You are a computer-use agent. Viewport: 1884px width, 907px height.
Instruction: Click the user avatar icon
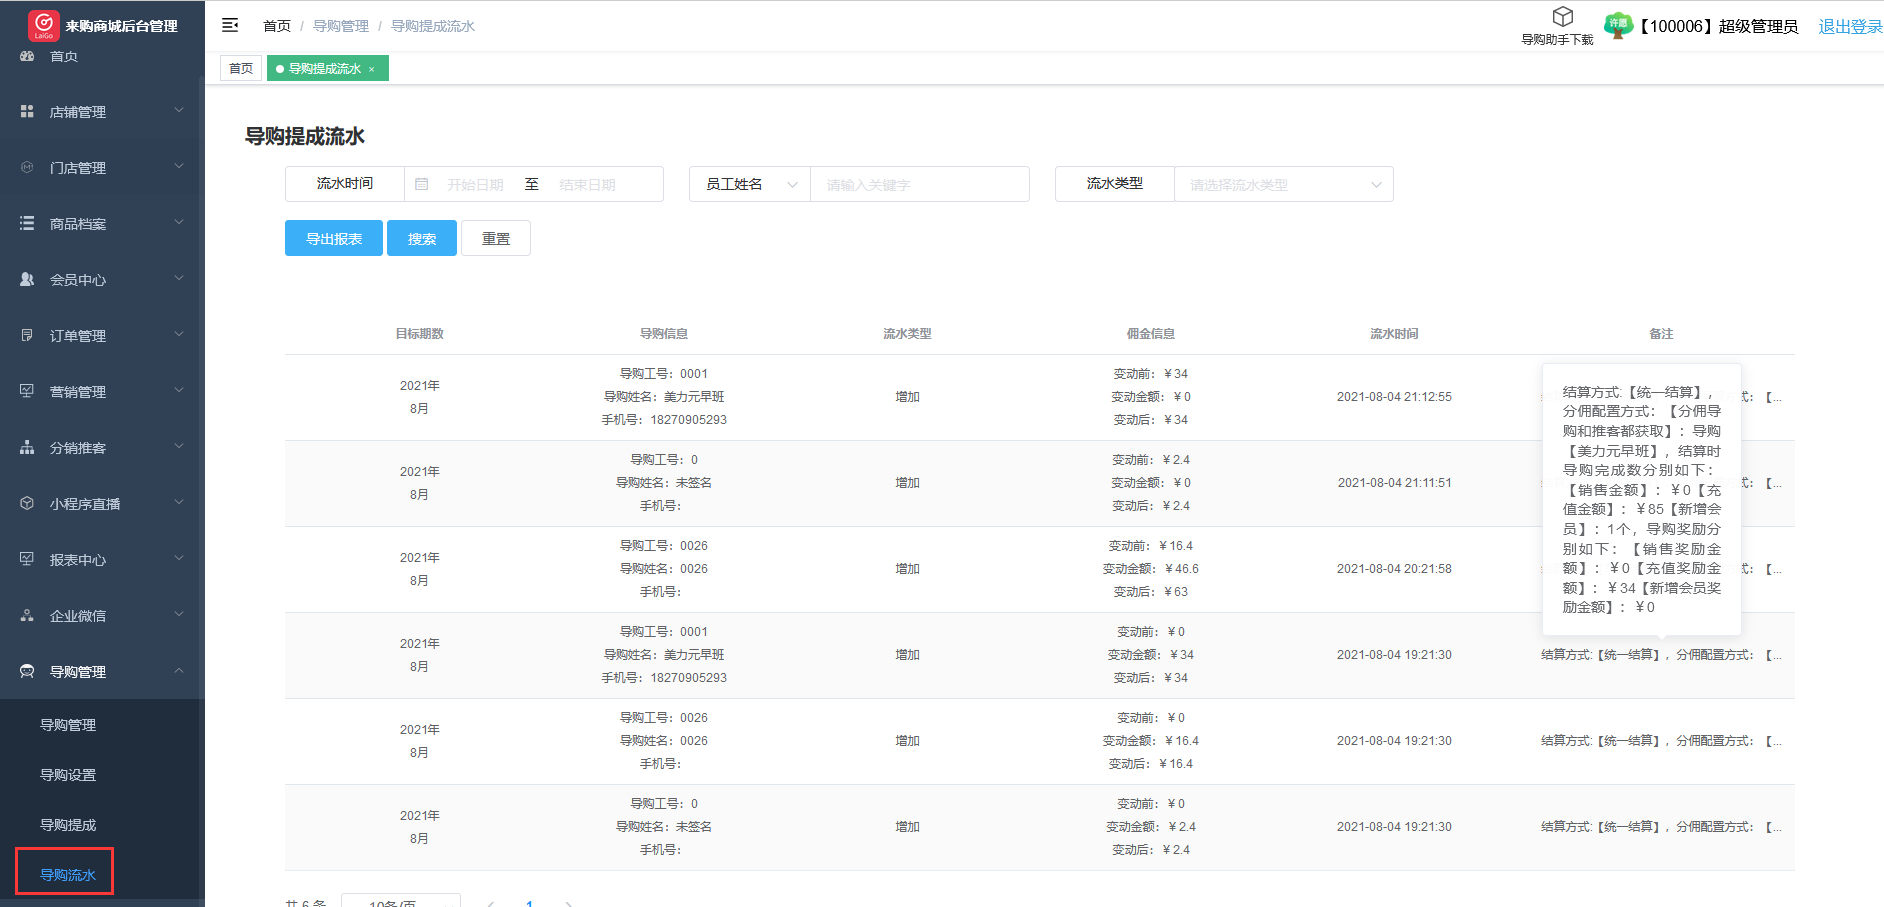click(1617, 25)
